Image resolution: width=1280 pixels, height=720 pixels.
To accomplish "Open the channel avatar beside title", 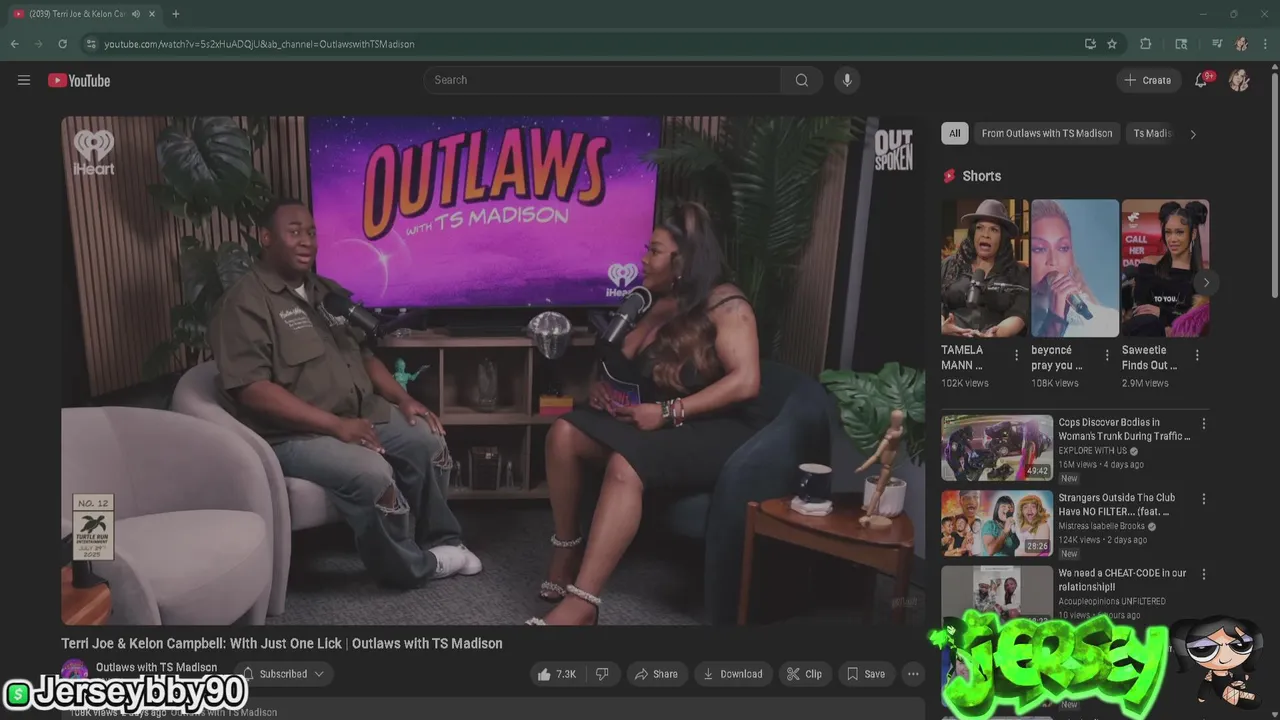I will [75, 673].
